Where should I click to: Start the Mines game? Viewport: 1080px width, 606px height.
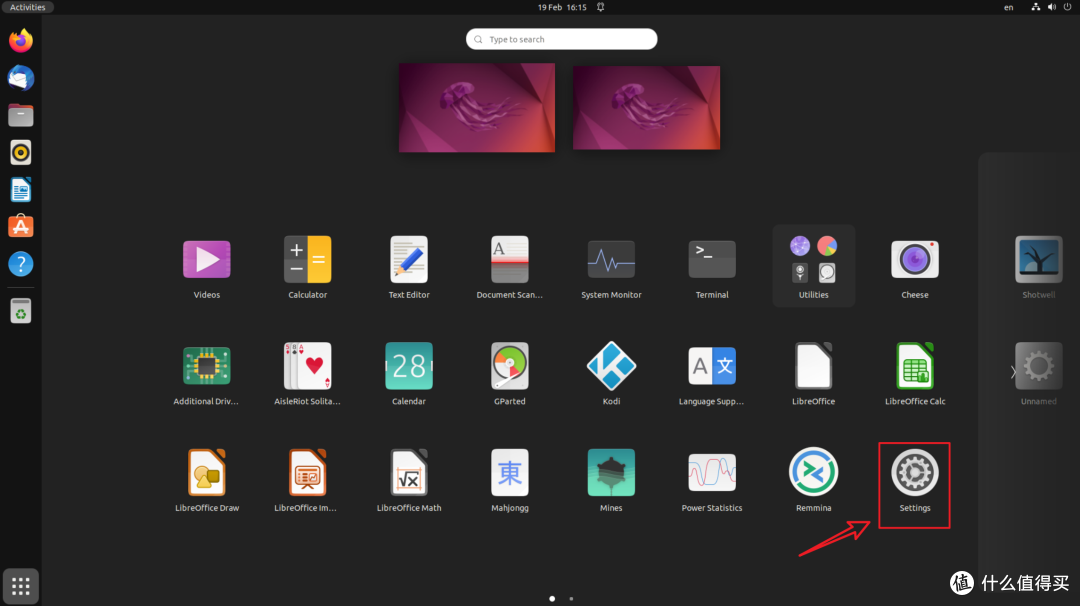611,471
